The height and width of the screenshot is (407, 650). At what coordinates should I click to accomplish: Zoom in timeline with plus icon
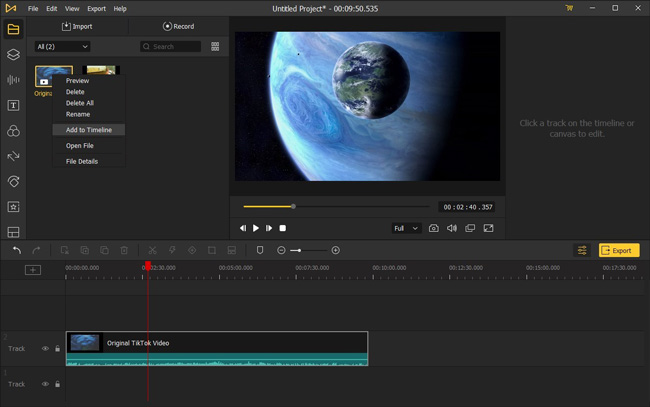pyautogui.click(x=336, y=250)
